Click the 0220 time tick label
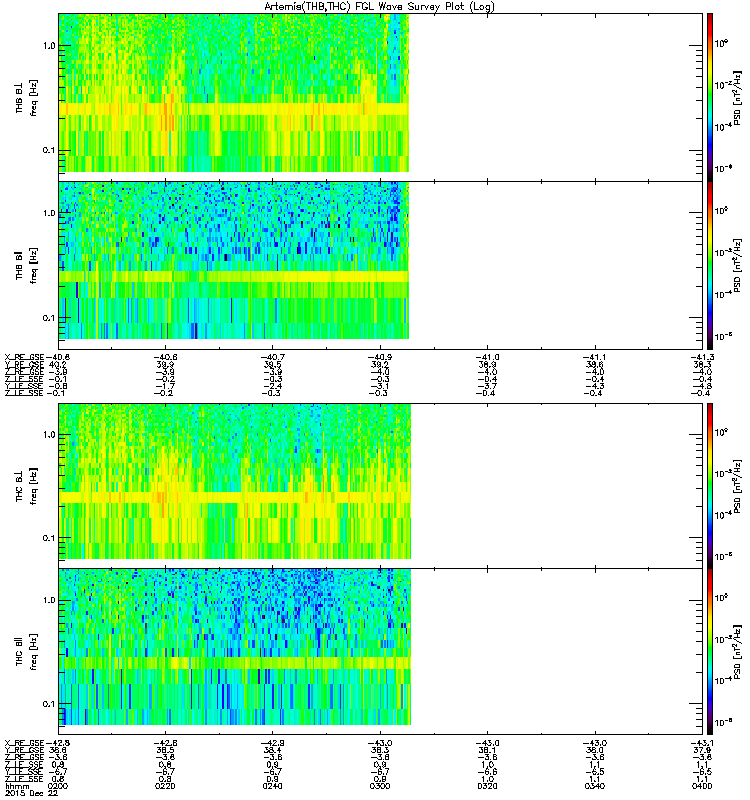750x800 pixels. click(x=165, y=786)
